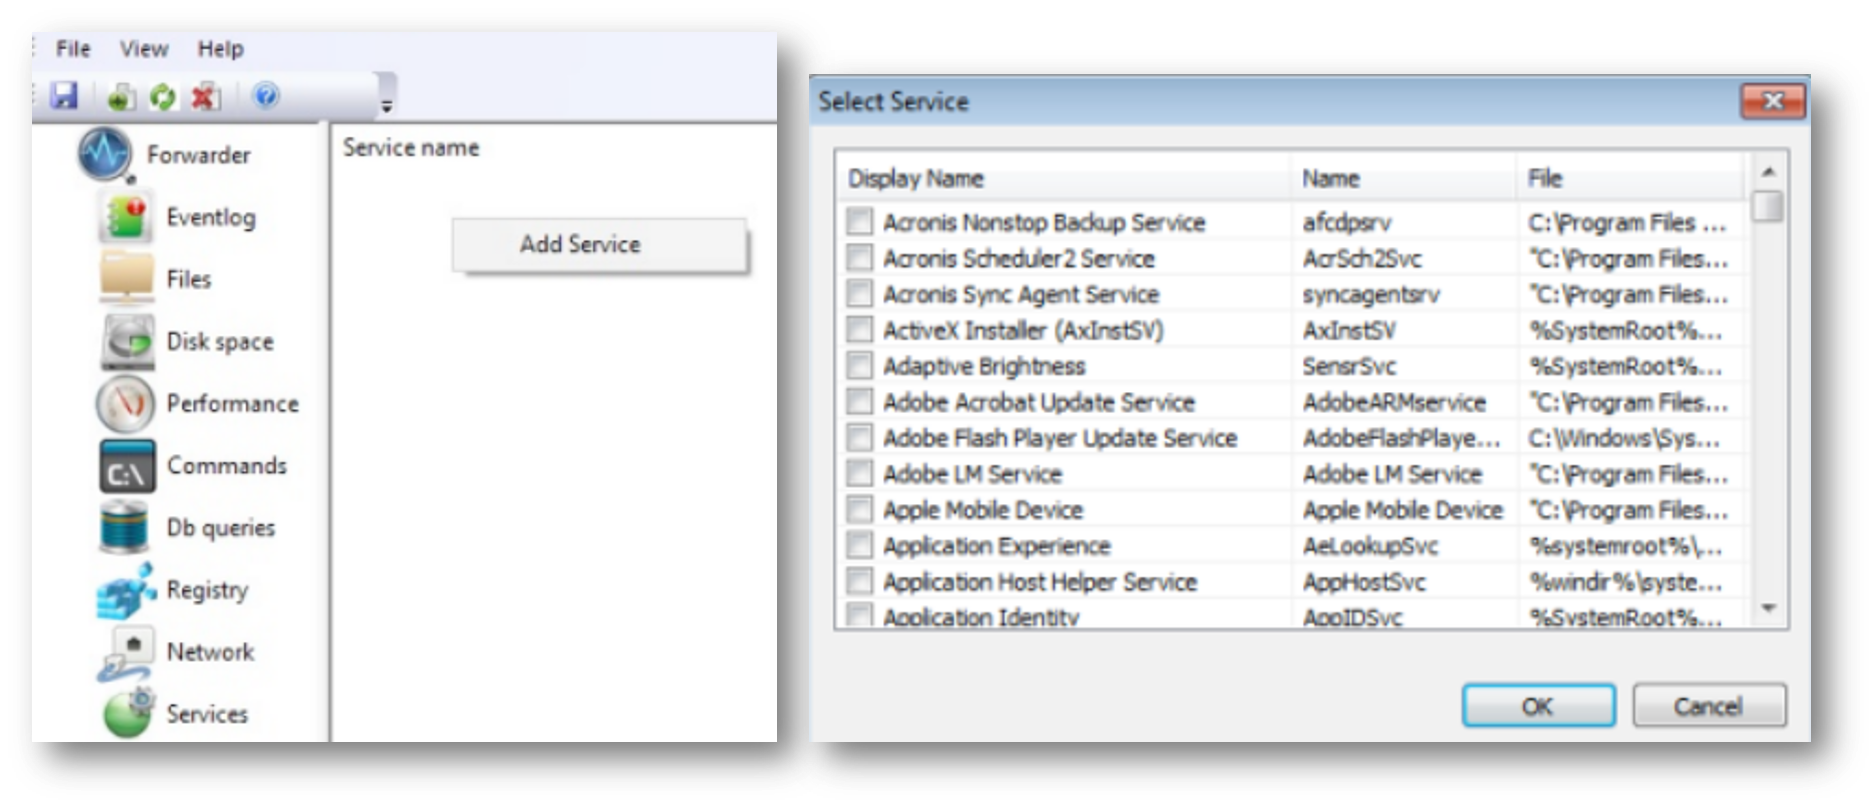The width and height of the screenshot is (1876, 807).
Task: Check Adobe LM Service checkbox
Action: (x=859, y=473)
